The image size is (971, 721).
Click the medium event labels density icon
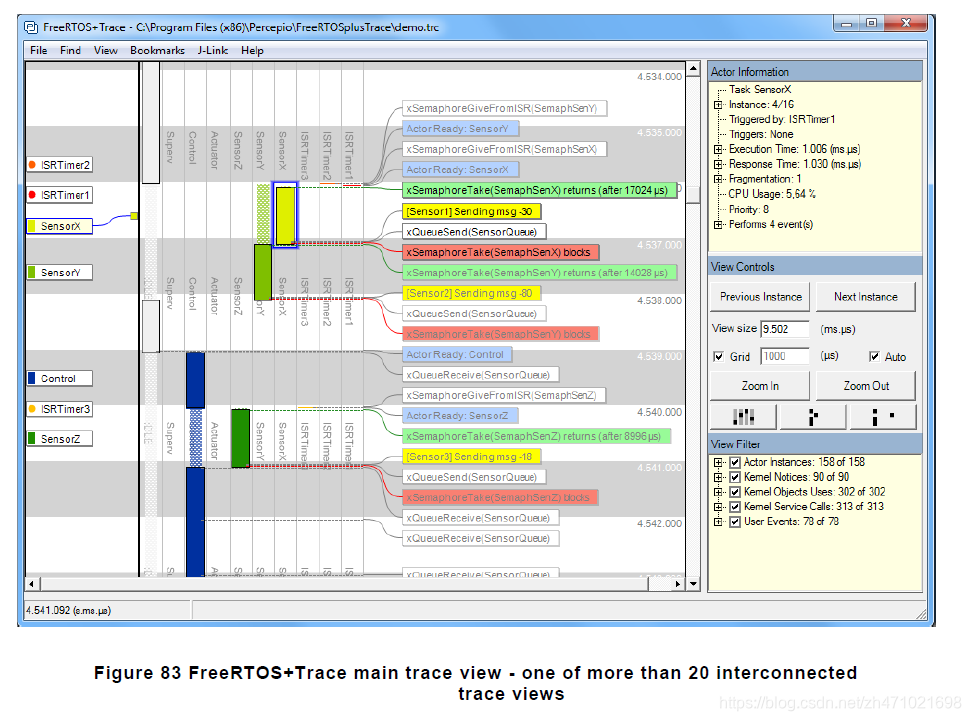[x=813, y=417]
